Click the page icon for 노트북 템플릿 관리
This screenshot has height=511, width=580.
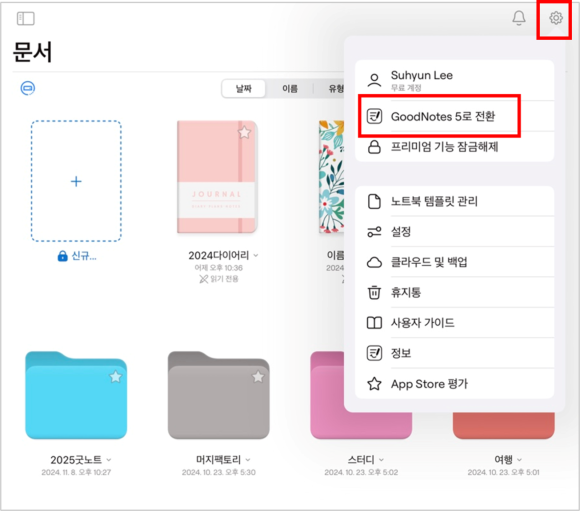[374, 201]
